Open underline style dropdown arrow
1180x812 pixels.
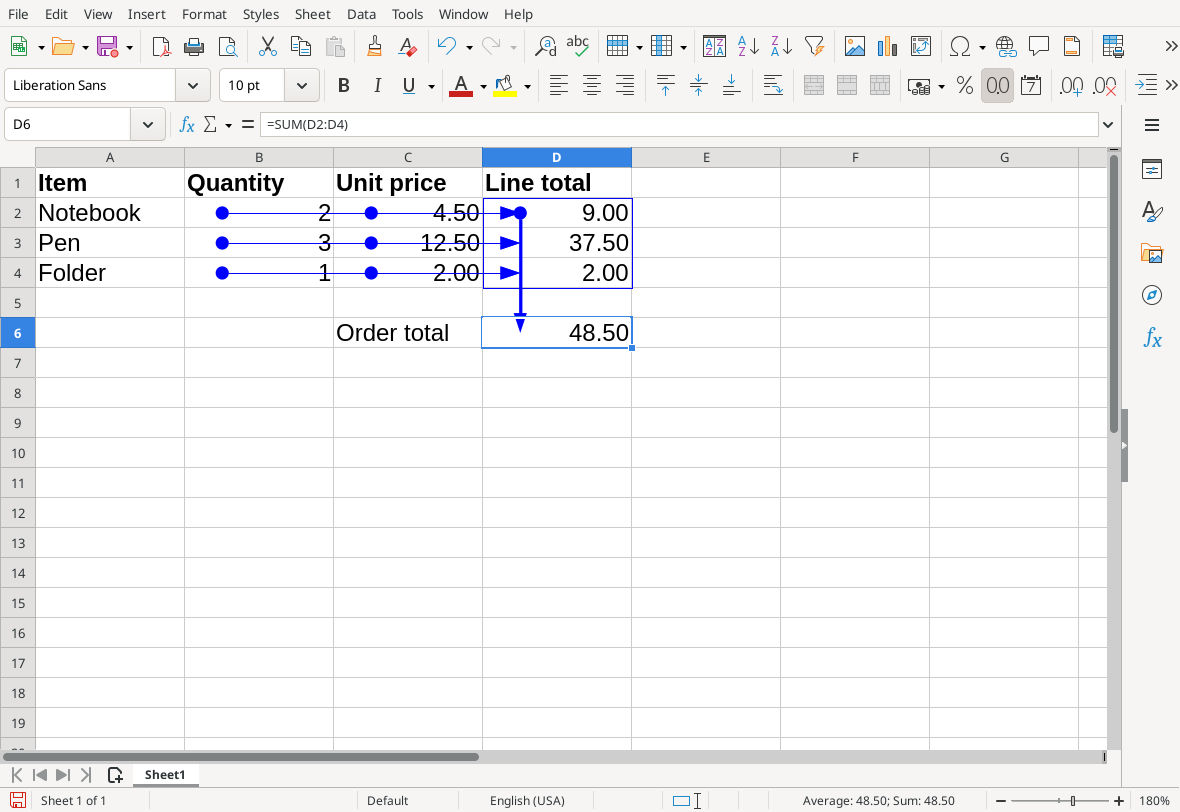(431, 87)
